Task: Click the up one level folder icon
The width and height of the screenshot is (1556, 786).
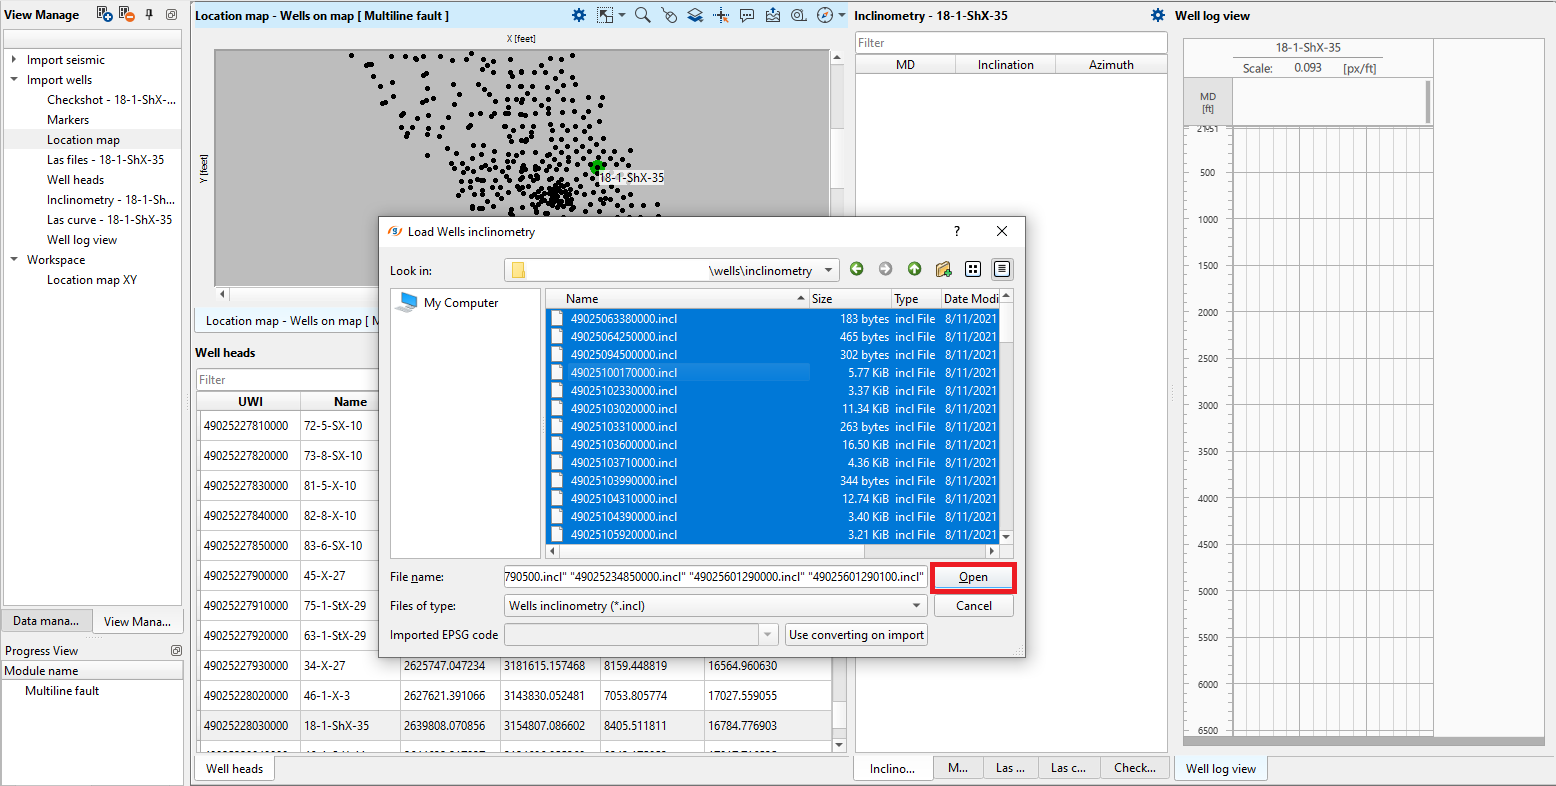Action: pos(914,269)
